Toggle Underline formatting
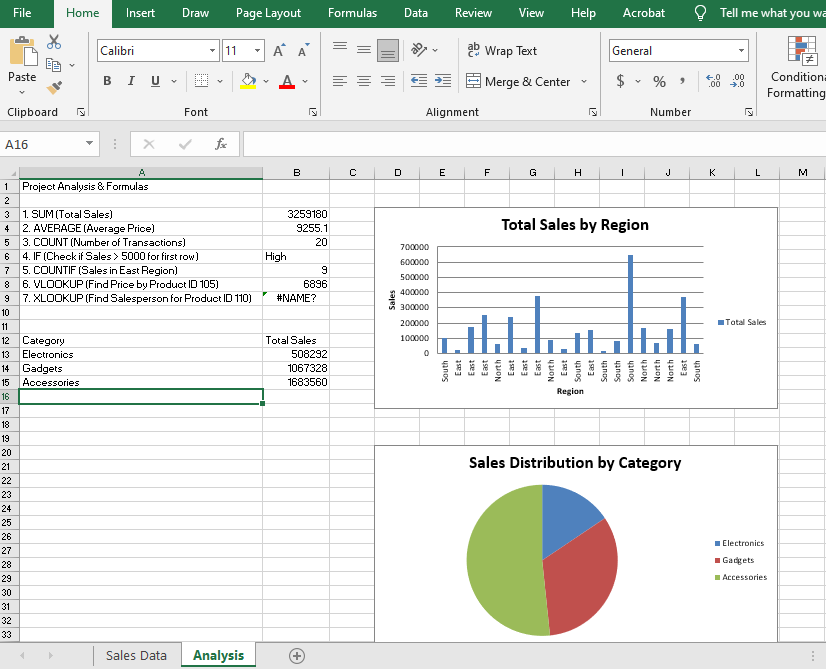This screenshot has width=826, height=669. pyautogui.click(x=155, y=81)
